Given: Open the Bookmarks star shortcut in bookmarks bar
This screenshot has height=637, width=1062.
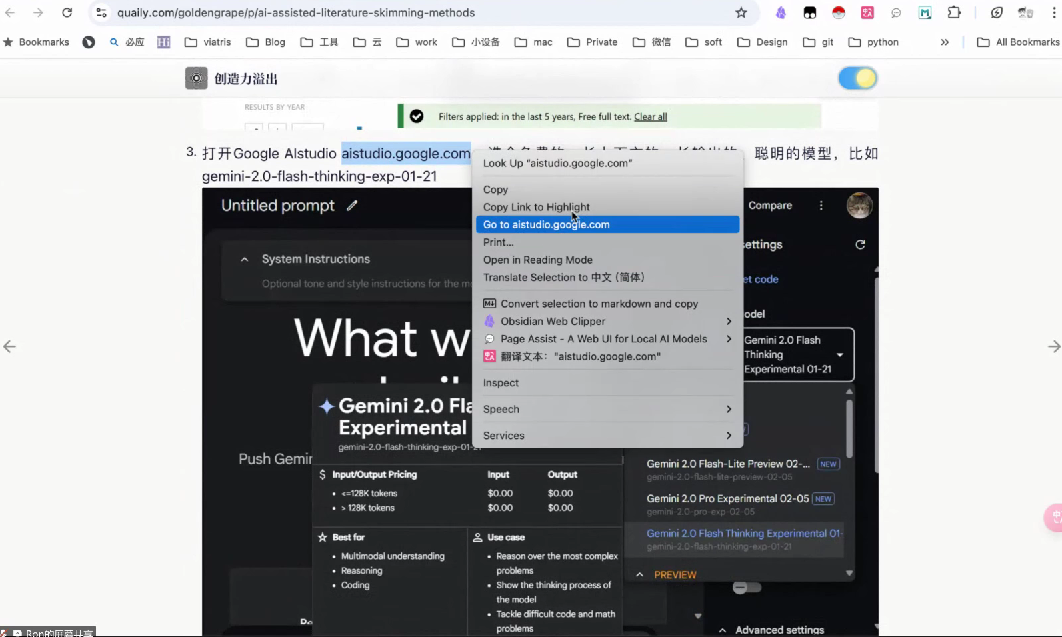Looking at the screenshot, I should tap(36, 42).
